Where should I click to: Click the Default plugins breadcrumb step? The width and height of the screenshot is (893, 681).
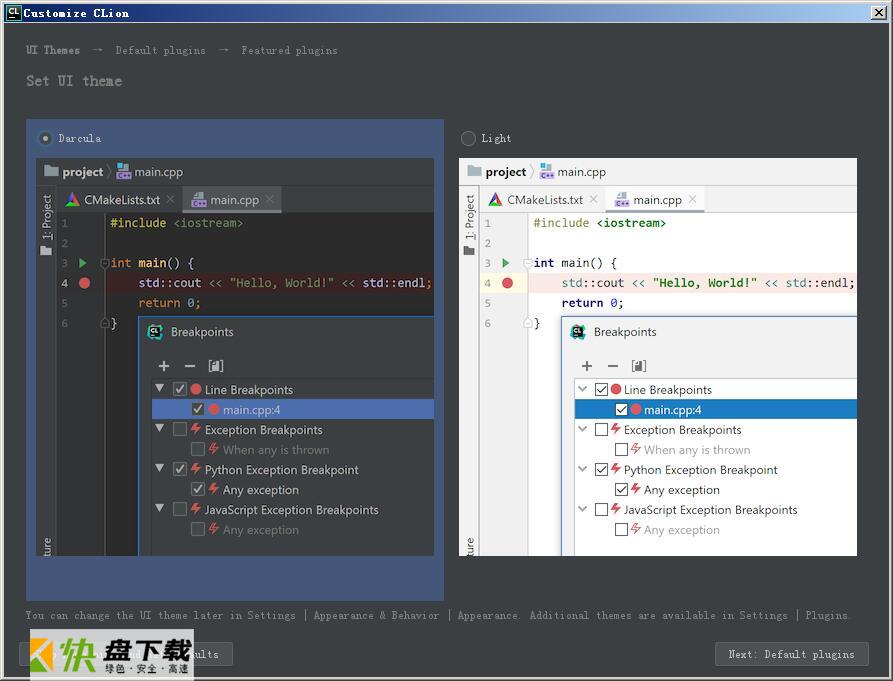161,50
